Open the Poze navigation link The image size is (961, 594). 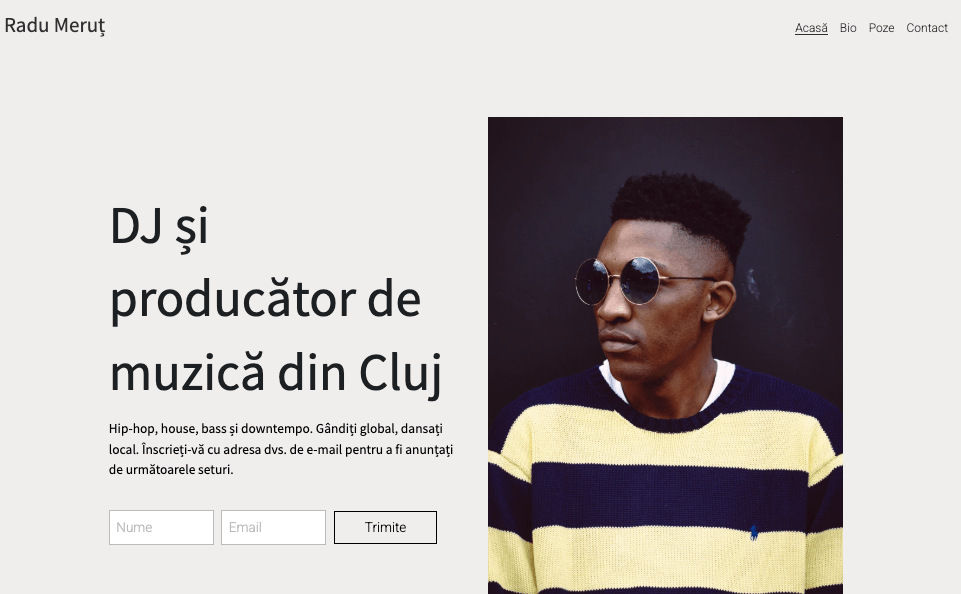click(x=881, y=28)
